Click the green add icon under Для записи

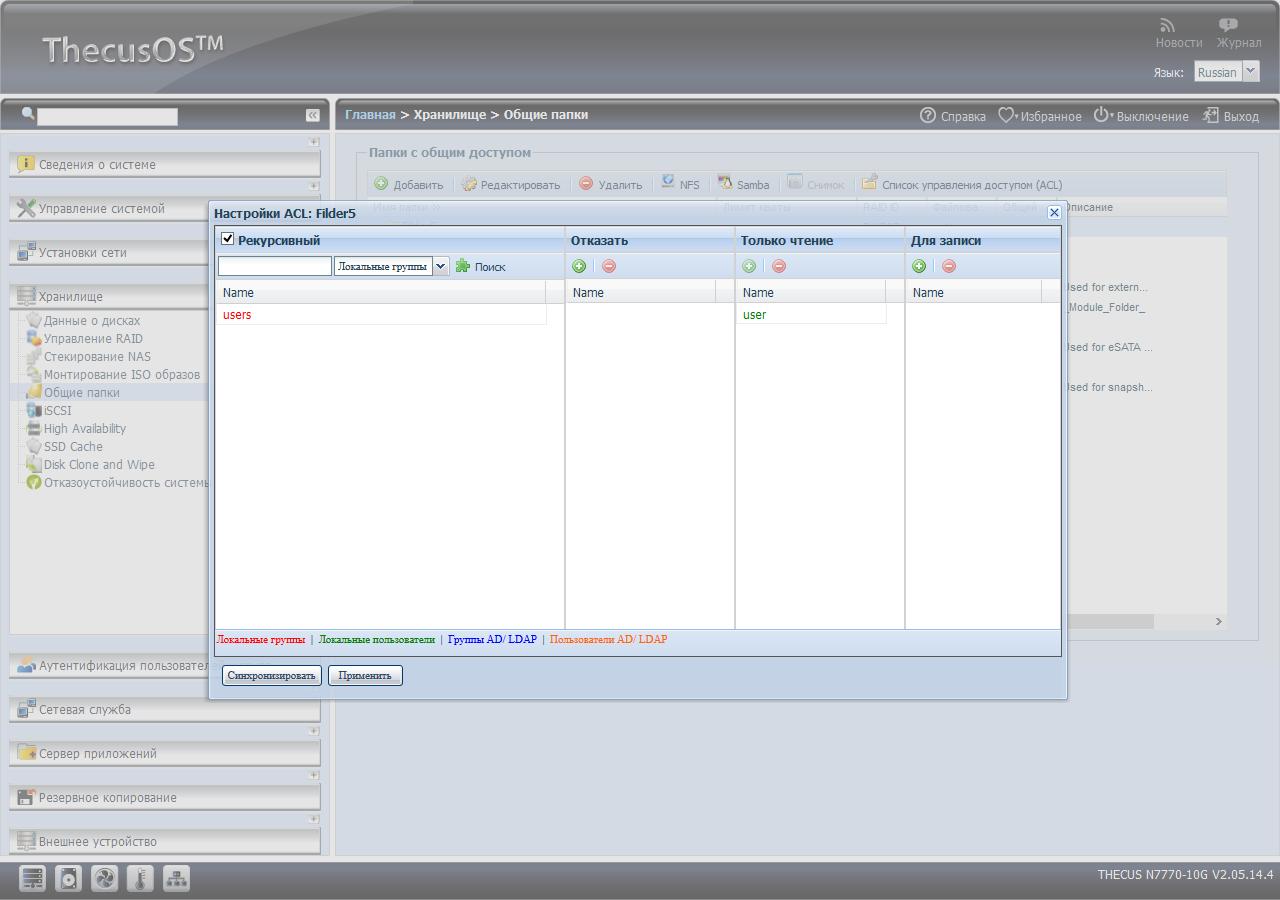(x=919, y=266)
